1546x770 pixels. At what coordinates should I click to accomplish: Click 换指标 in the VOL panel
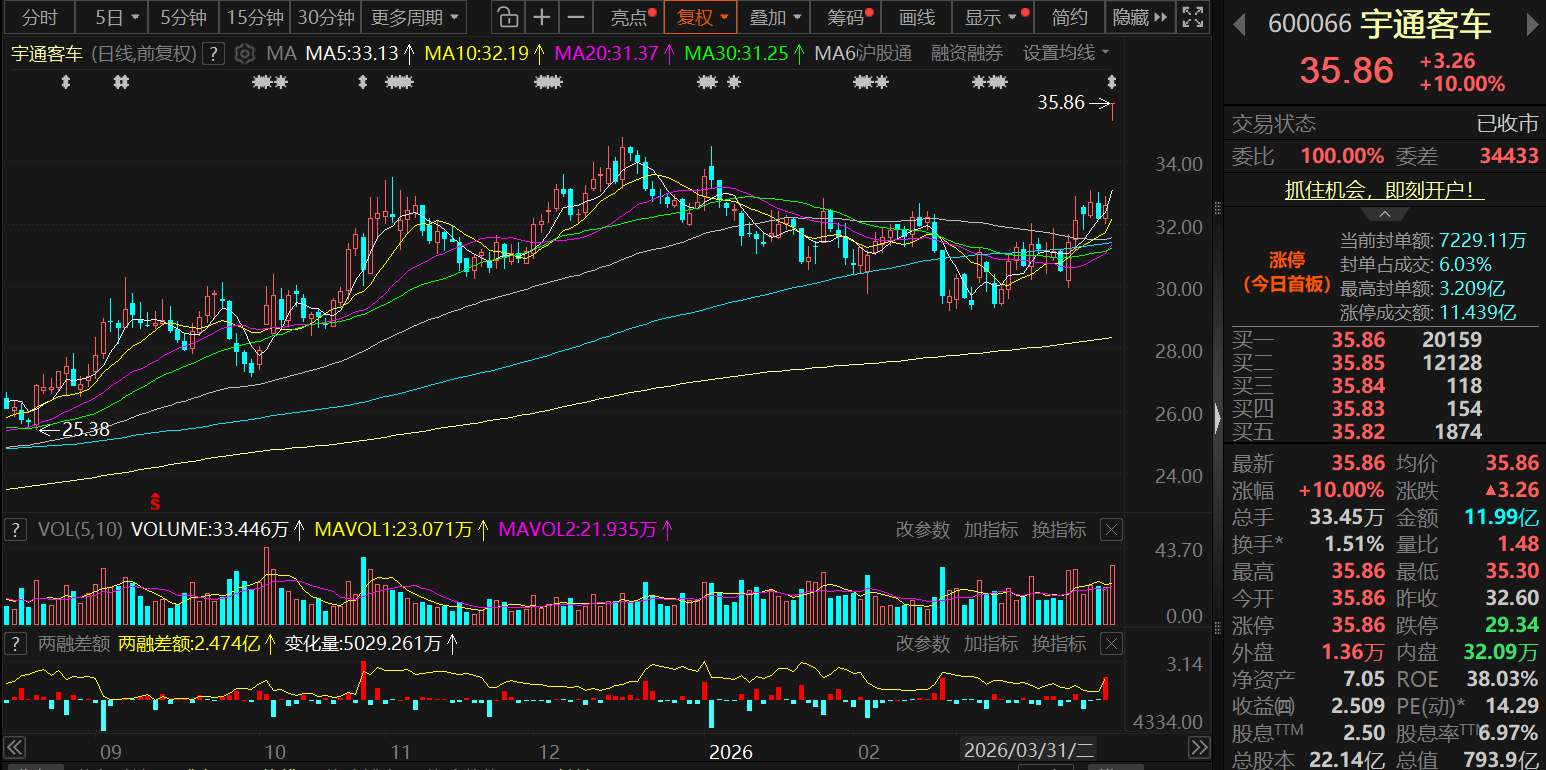tap(1059, 530)
